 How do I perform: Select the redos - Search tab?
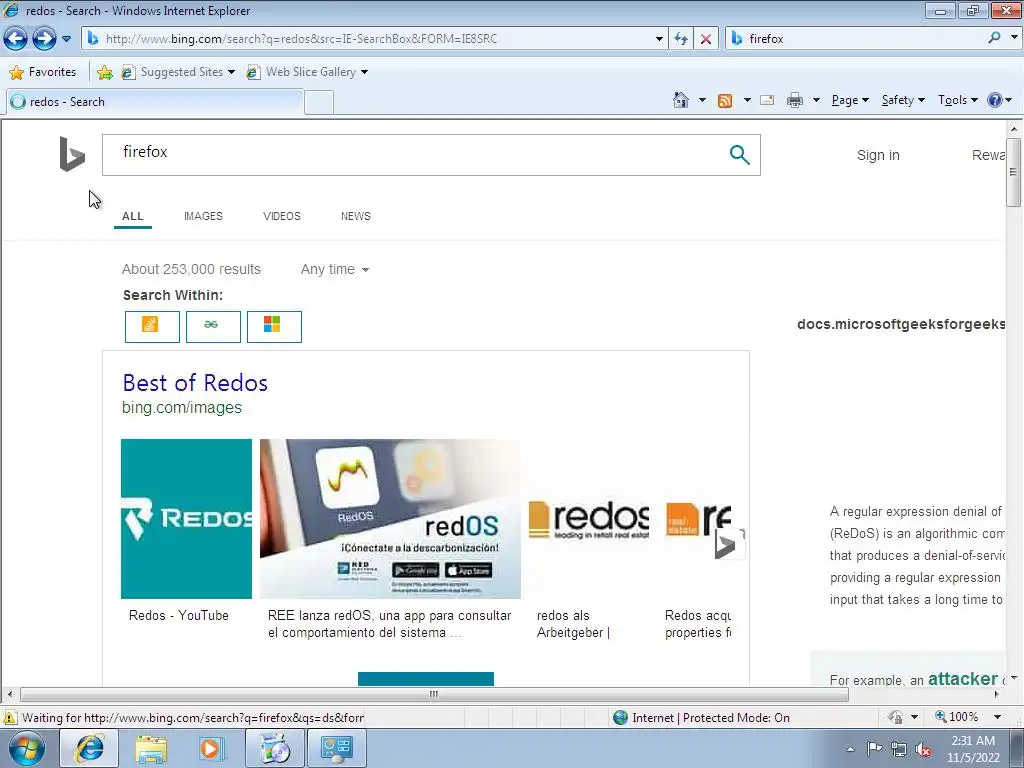(x=155, y=102)
